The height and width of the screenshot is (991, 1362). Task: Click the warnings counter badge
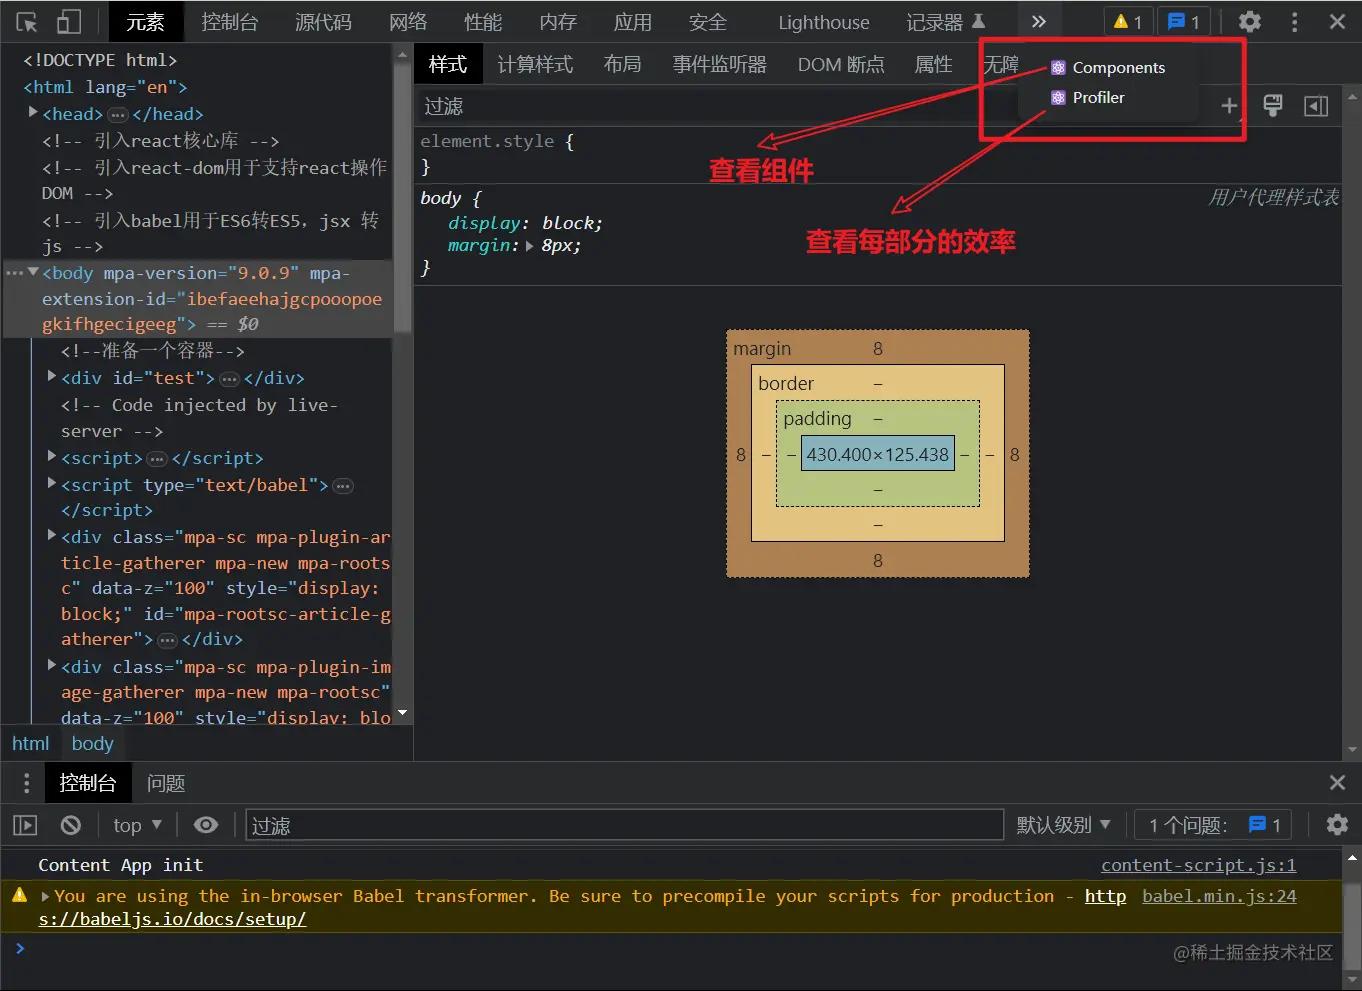pos(1128,22)
